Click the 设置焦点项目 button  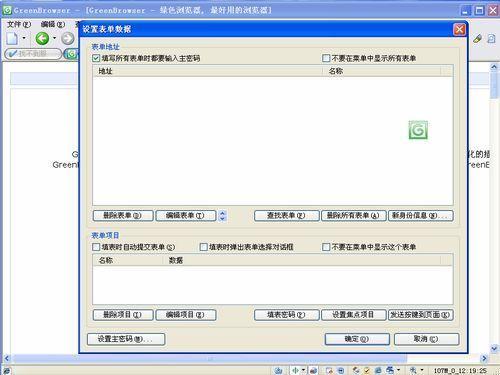pyautogui.click(x=353, y=315)
